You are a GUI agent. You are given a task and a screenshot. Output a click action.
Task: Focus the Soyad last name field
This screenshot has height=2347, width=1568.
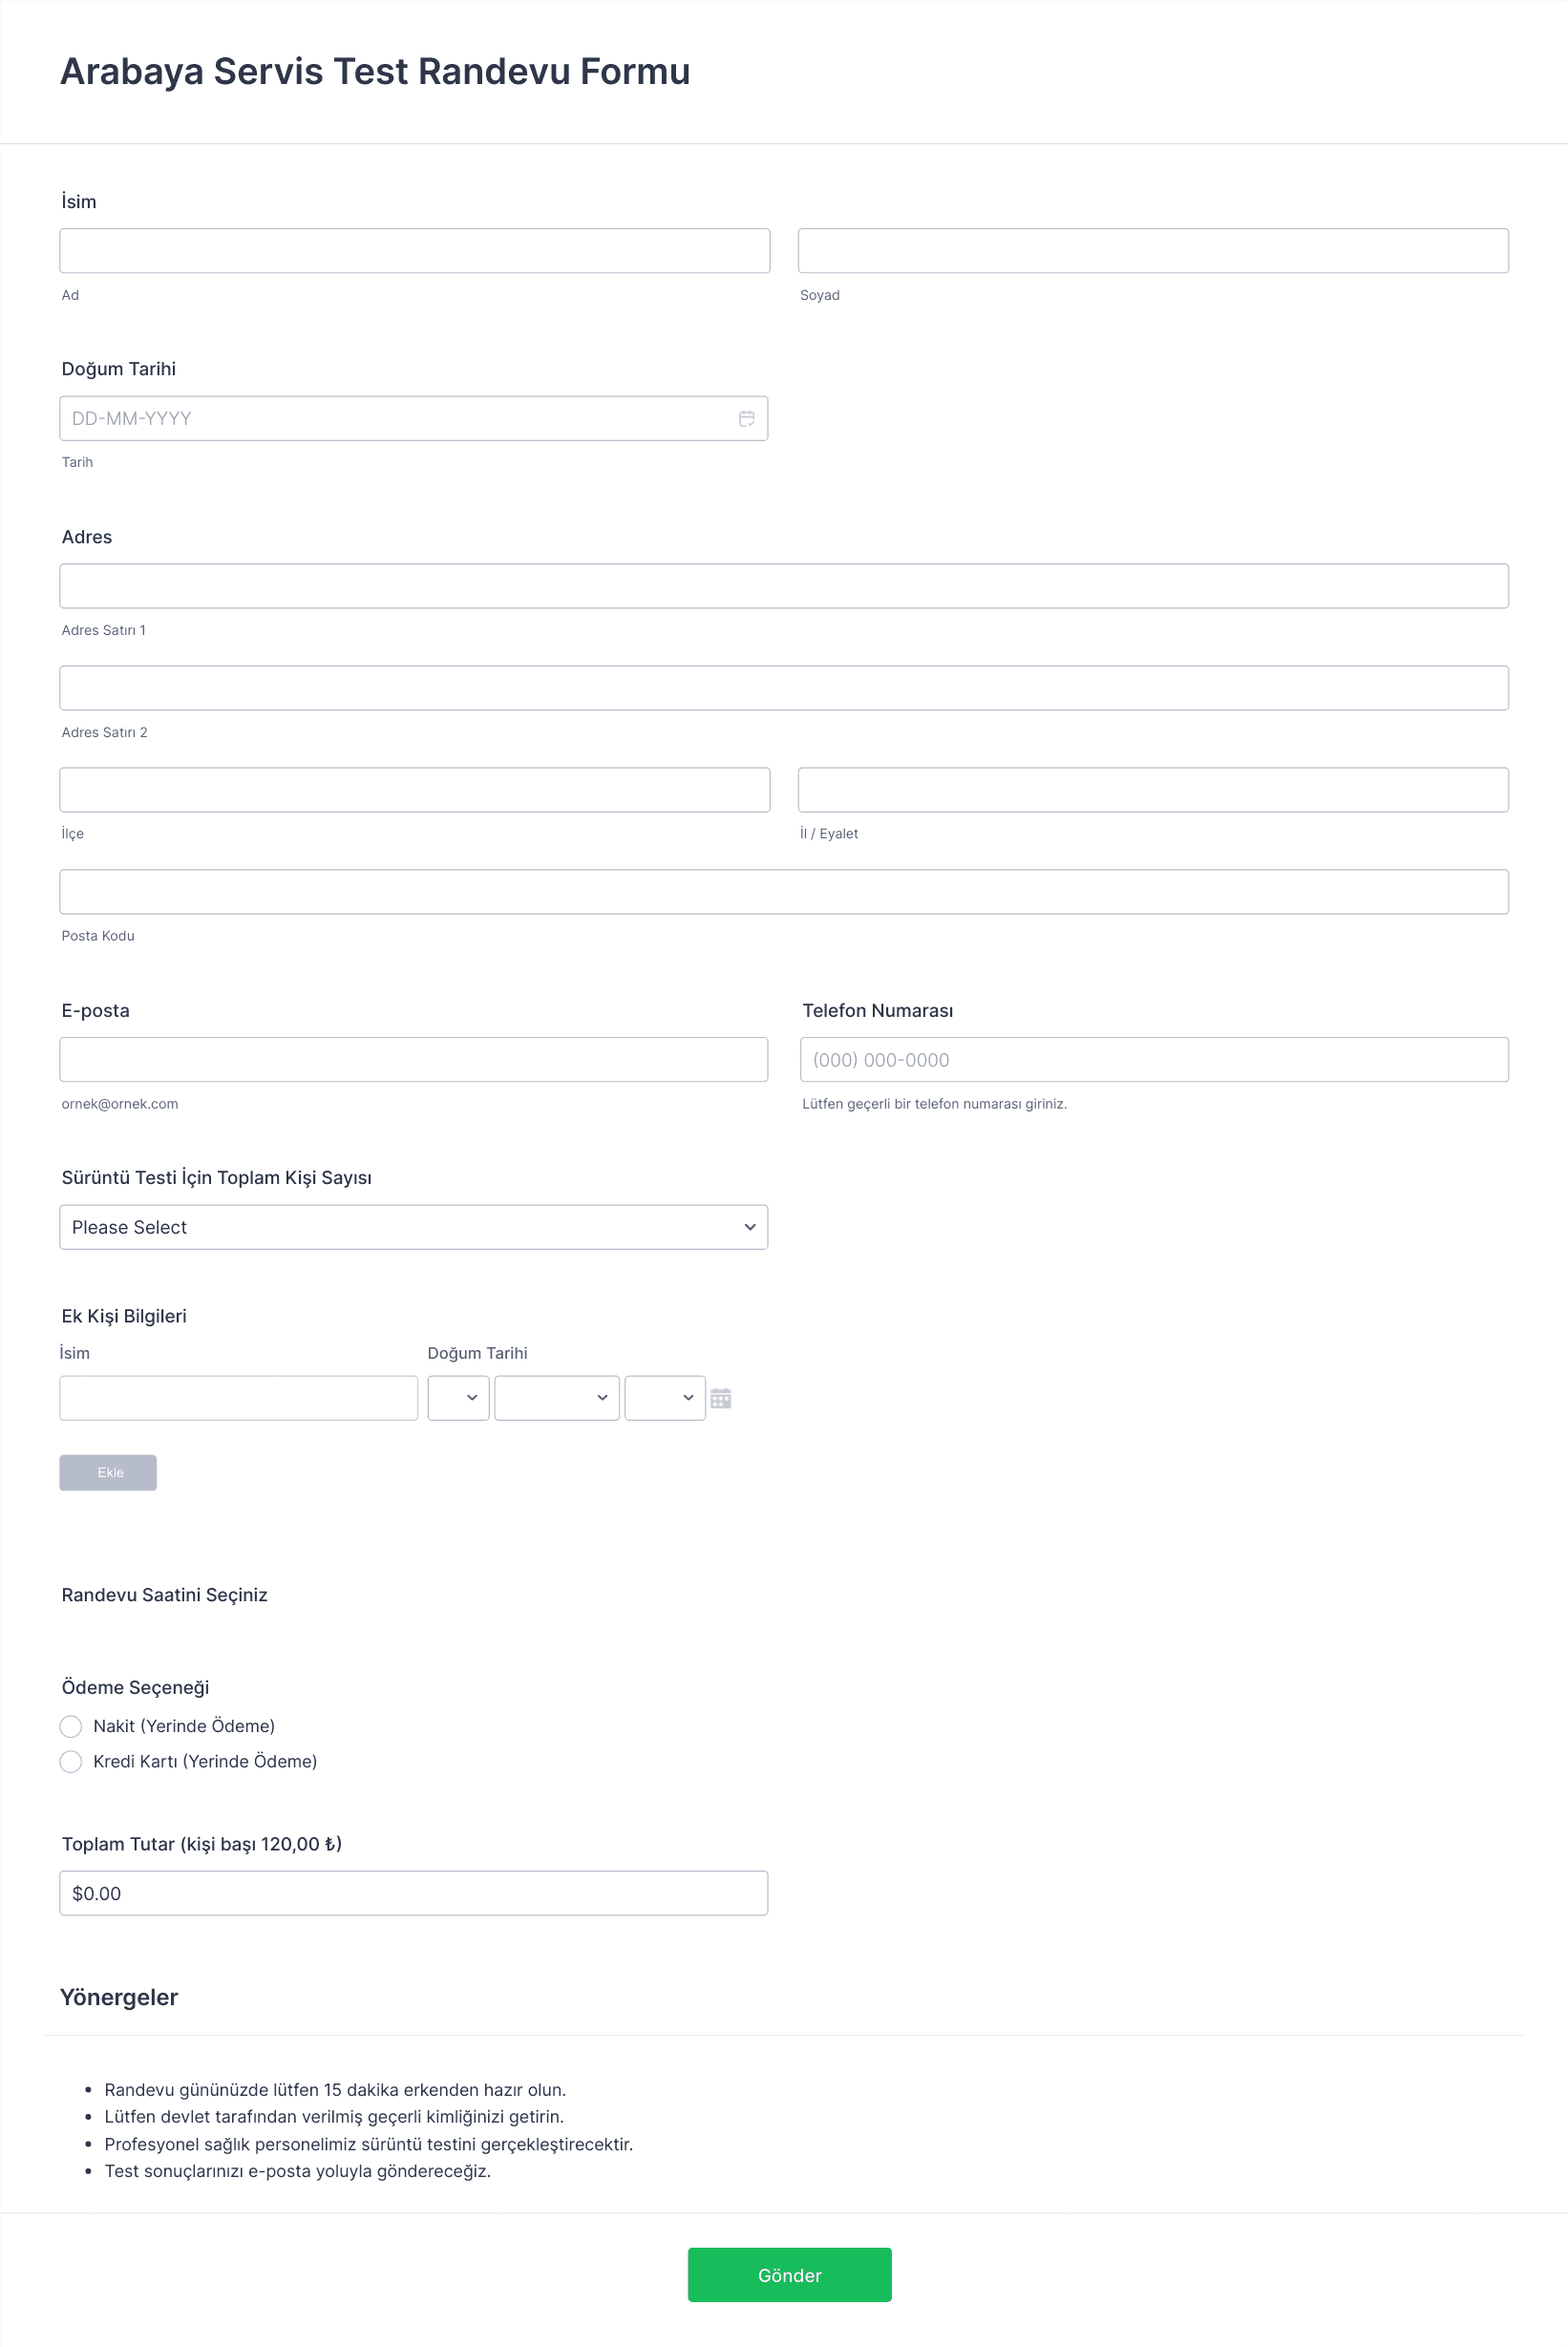click(1153, 251)
